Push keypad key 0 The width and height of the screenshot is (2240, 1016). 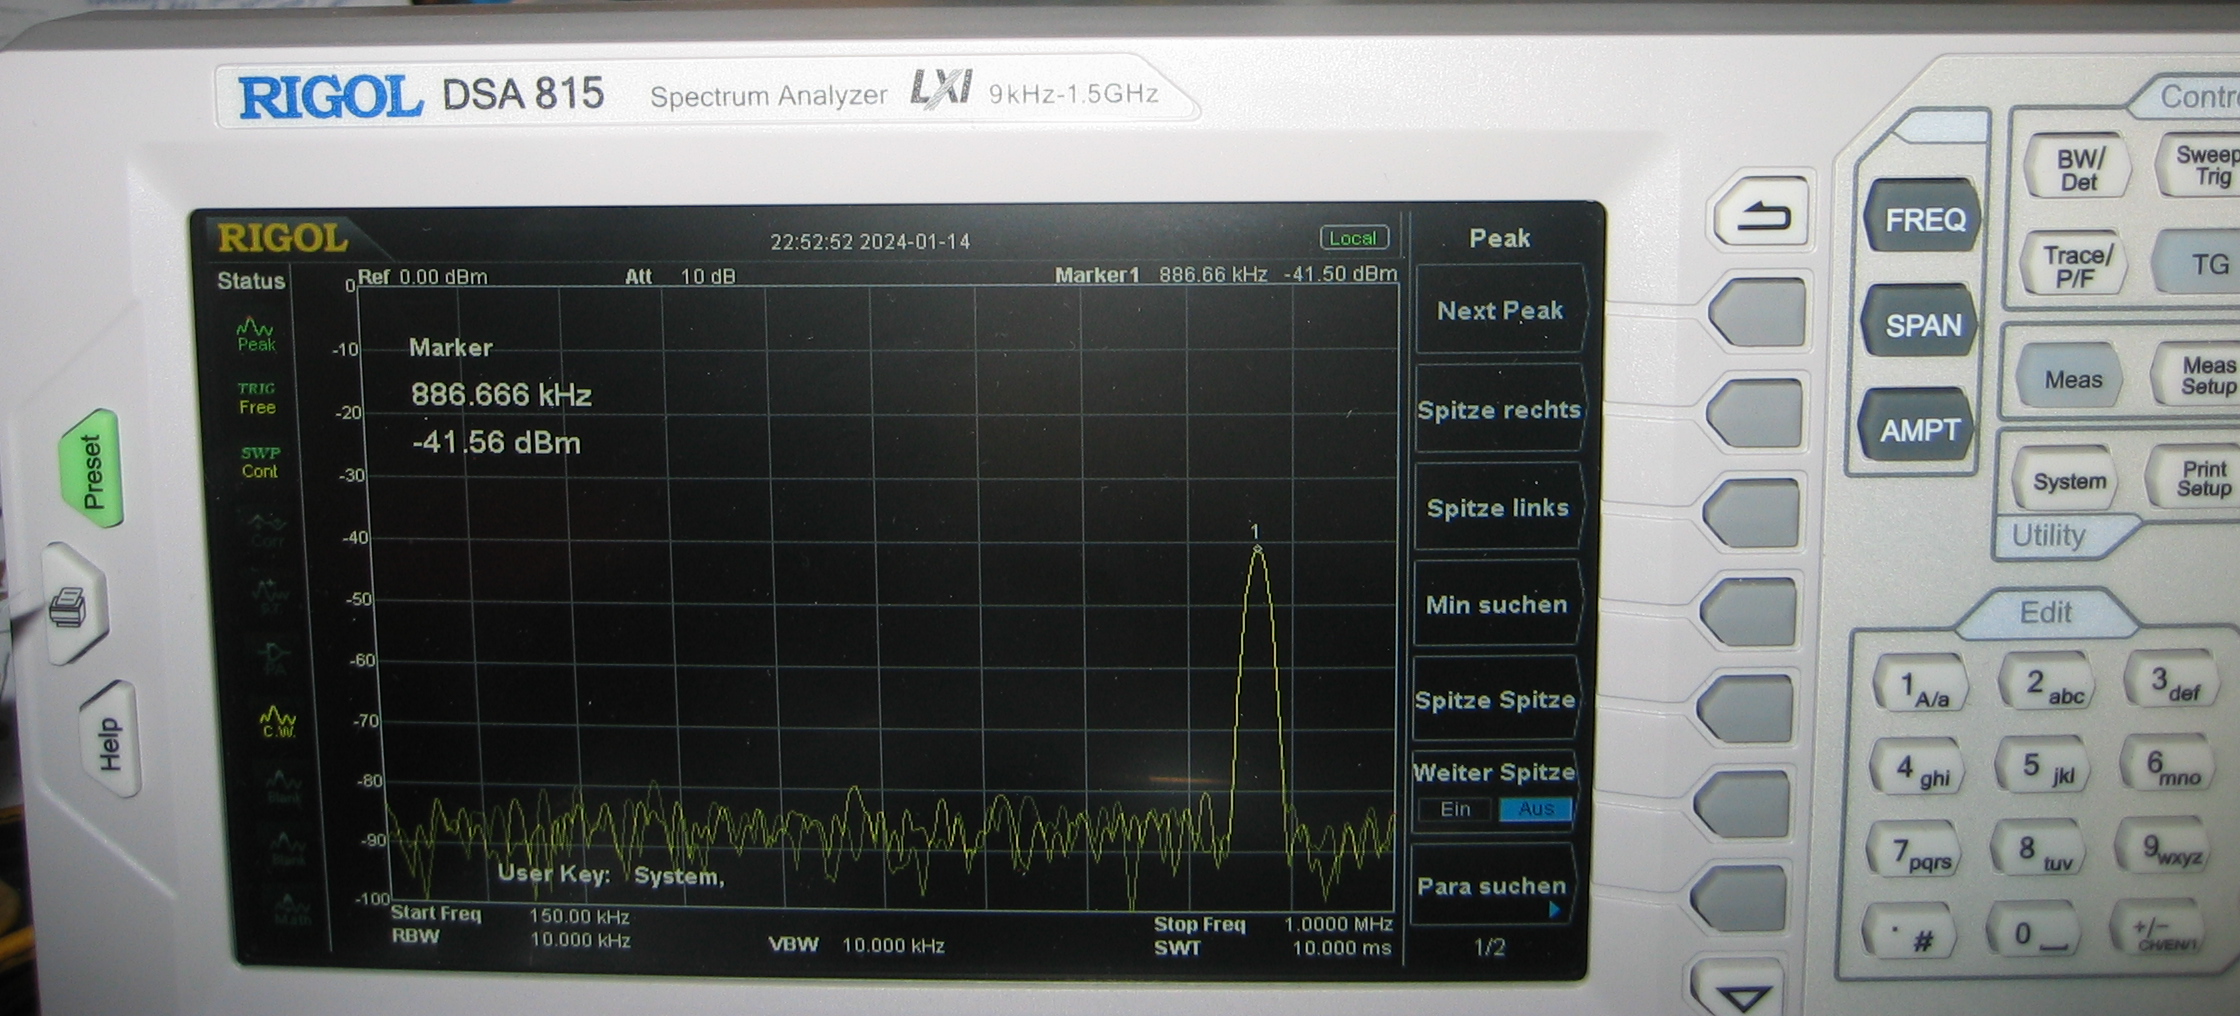[2035, 934]
